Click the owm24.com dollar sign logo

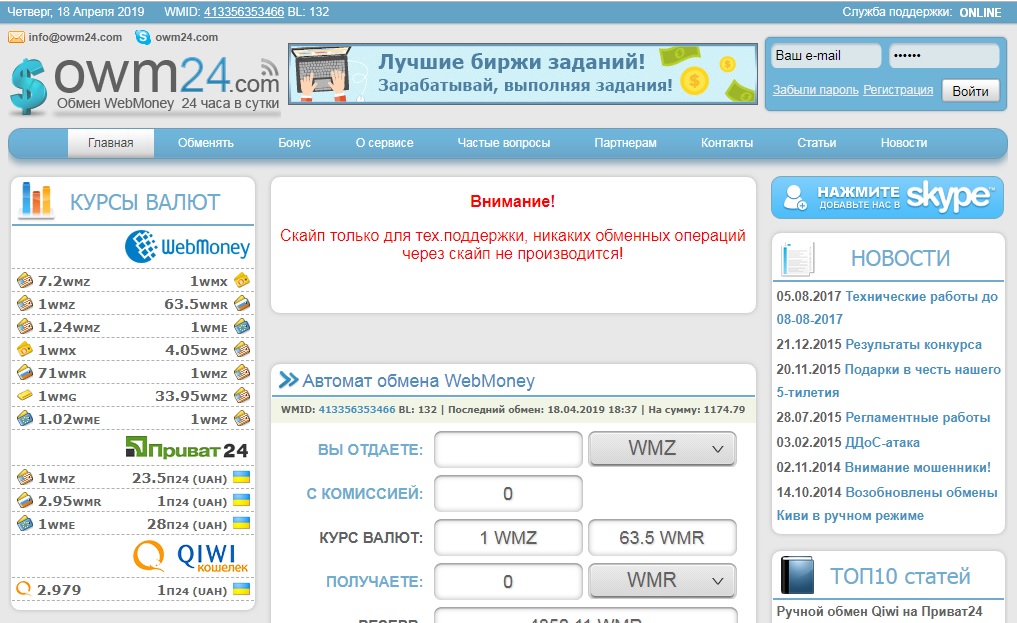pyautogui.click(x=30, y=84)
